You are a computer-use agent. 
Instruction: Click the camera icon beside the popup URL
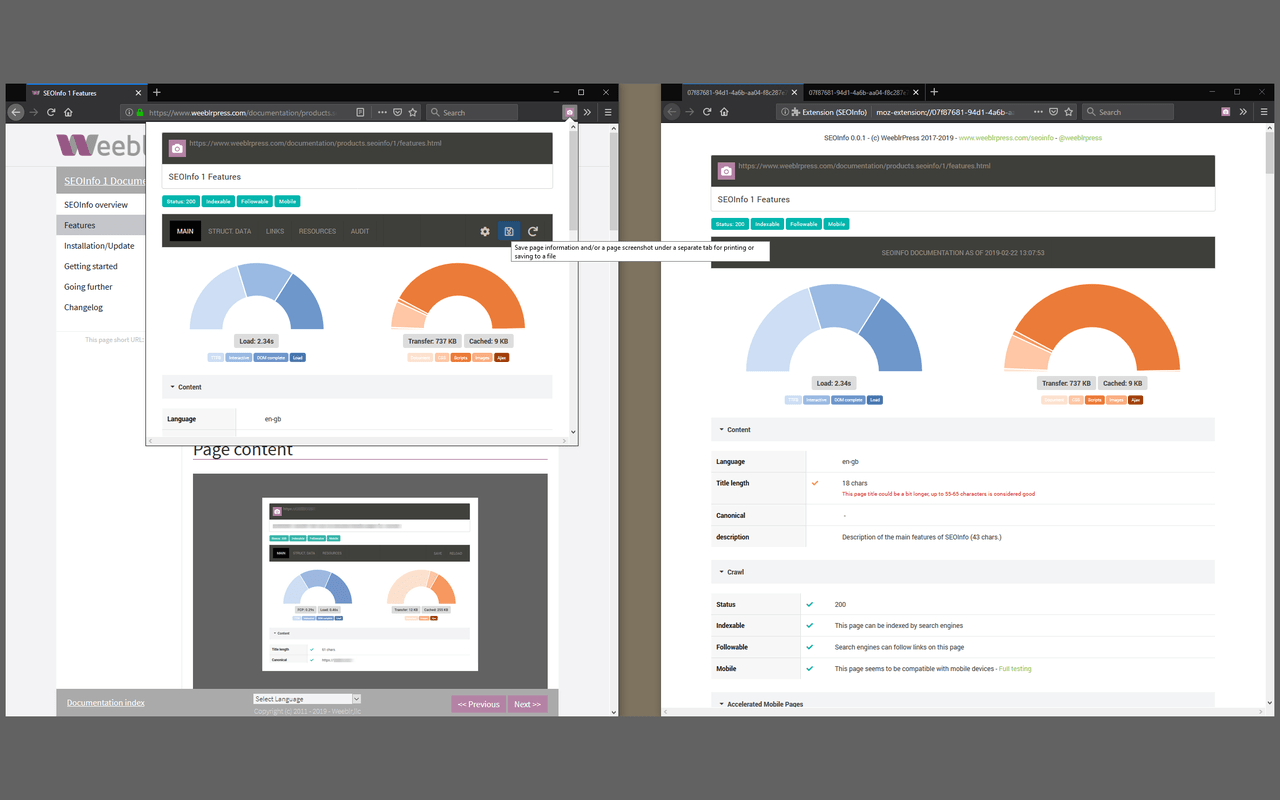click(177, 148)
